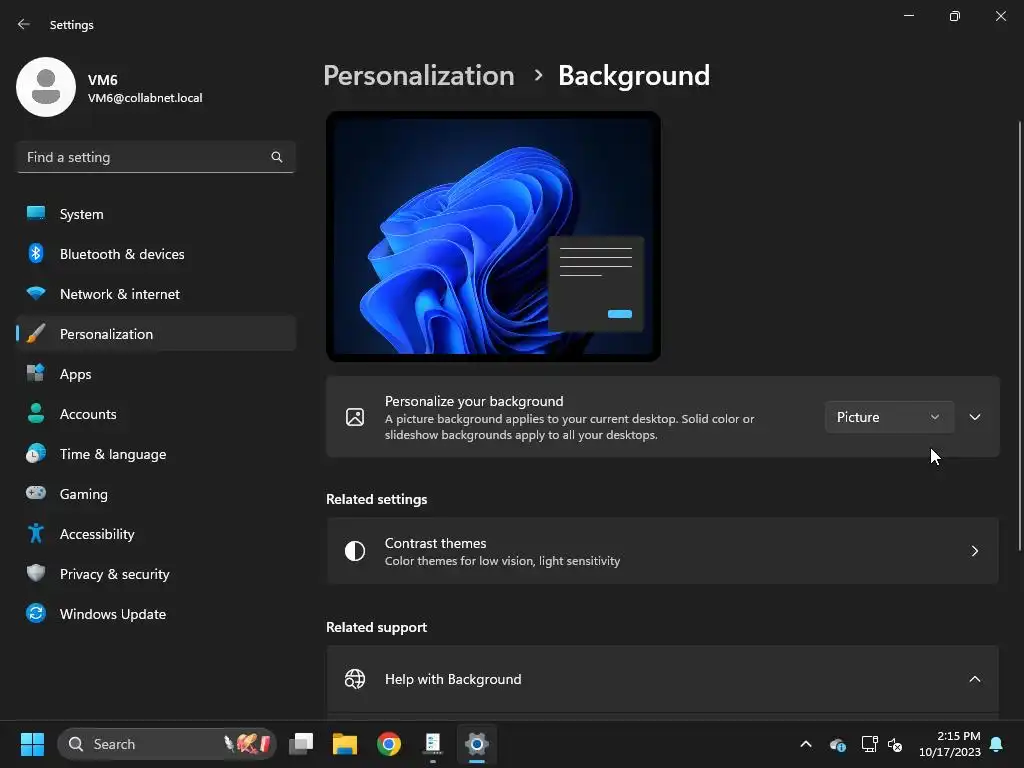The width and height of the screenshot is (1024, 768).
Task: Open the Settings gear in the taskbar
Action: pos(477,744)
